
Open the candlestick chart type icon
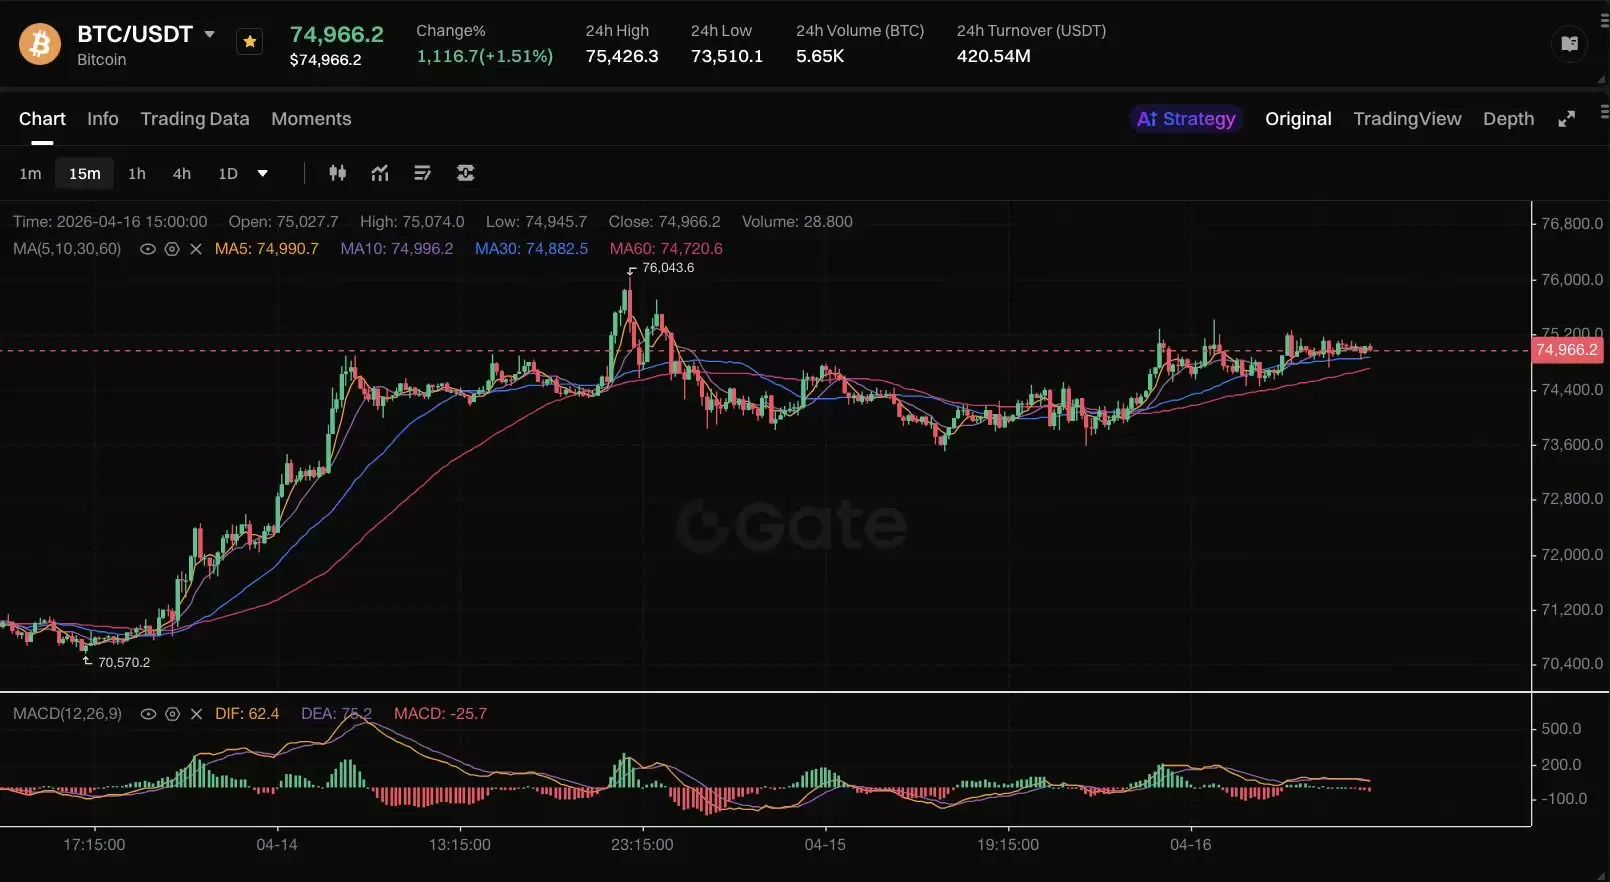pos(338,173)
